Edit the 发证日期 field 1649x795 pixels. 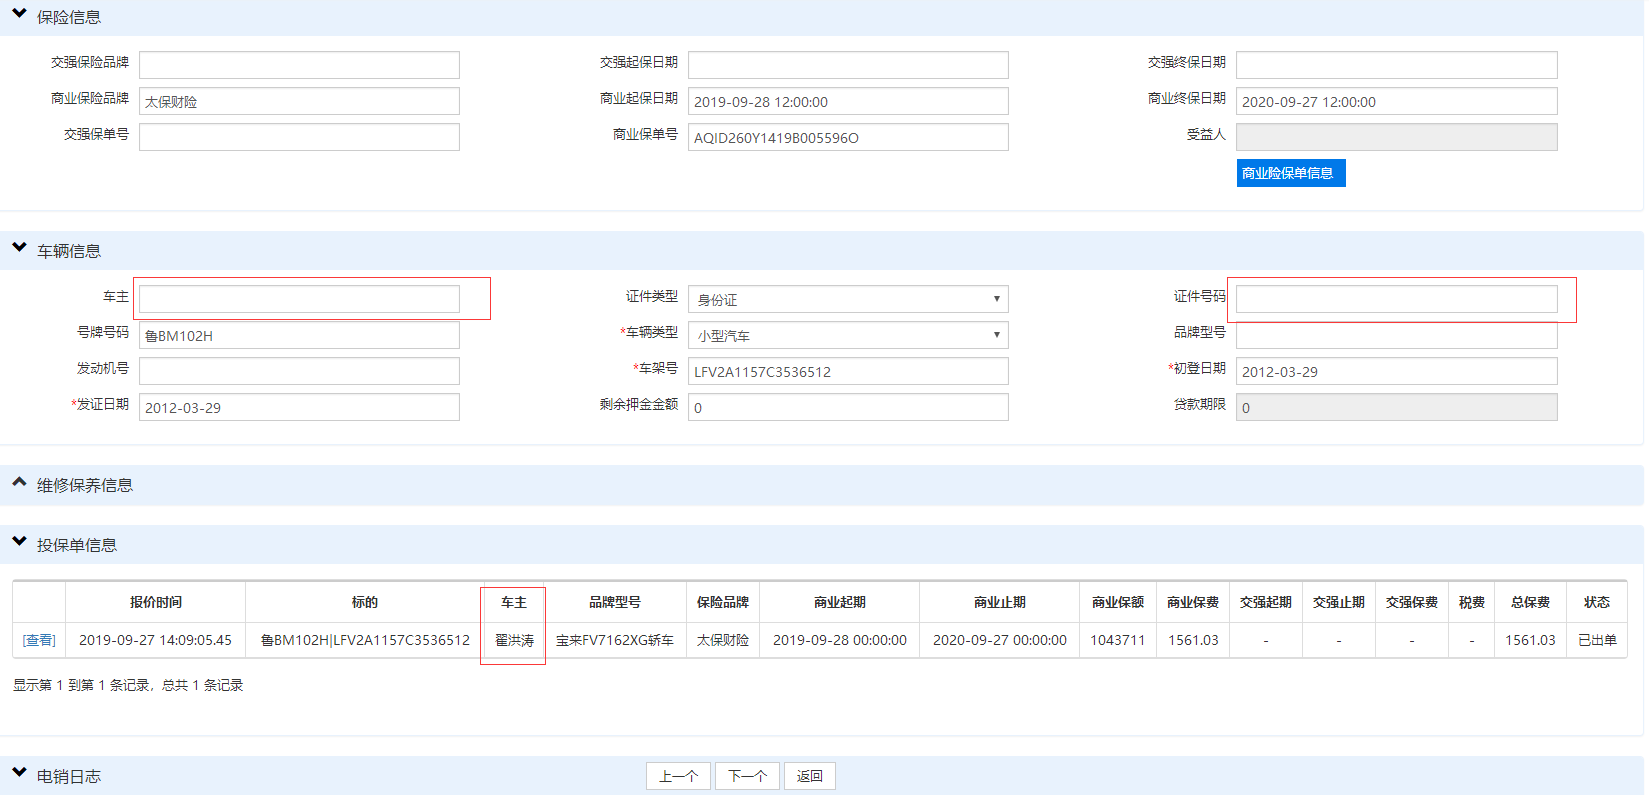click(x=299, y=407)
